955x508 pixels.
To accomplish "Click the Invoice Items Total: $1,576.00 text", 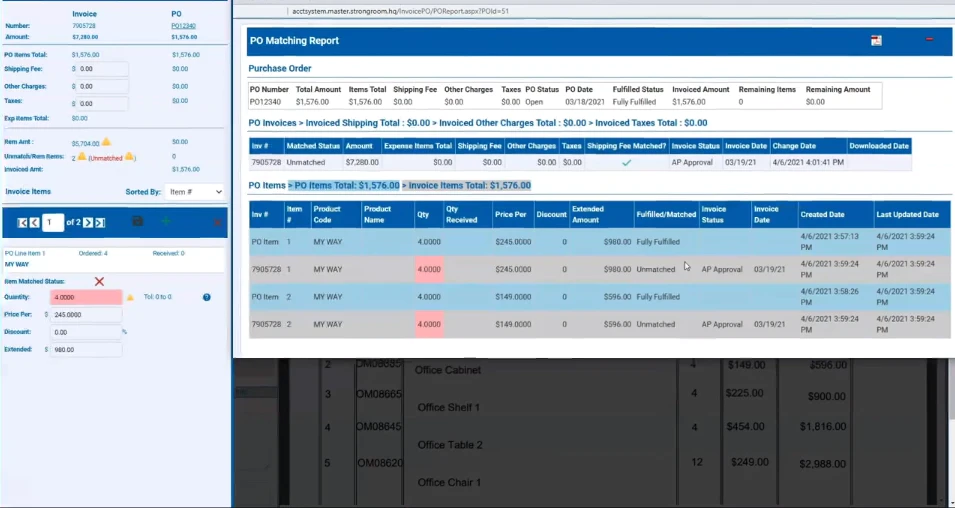I will pyautogui.click(x=470, y=185).
